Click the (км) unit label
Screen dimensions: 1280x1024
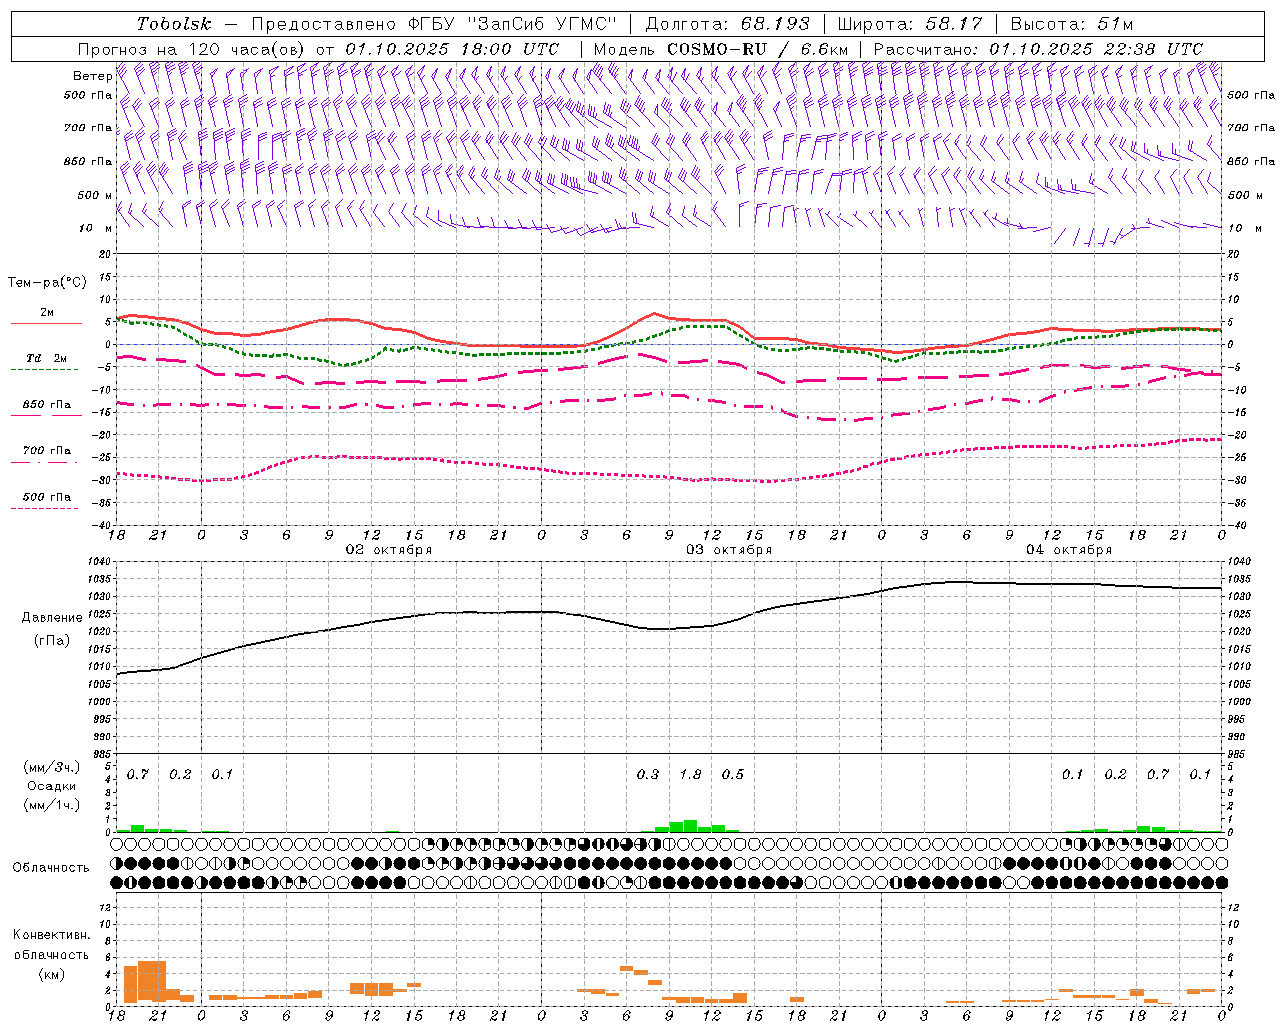click(x=51, y=974)
